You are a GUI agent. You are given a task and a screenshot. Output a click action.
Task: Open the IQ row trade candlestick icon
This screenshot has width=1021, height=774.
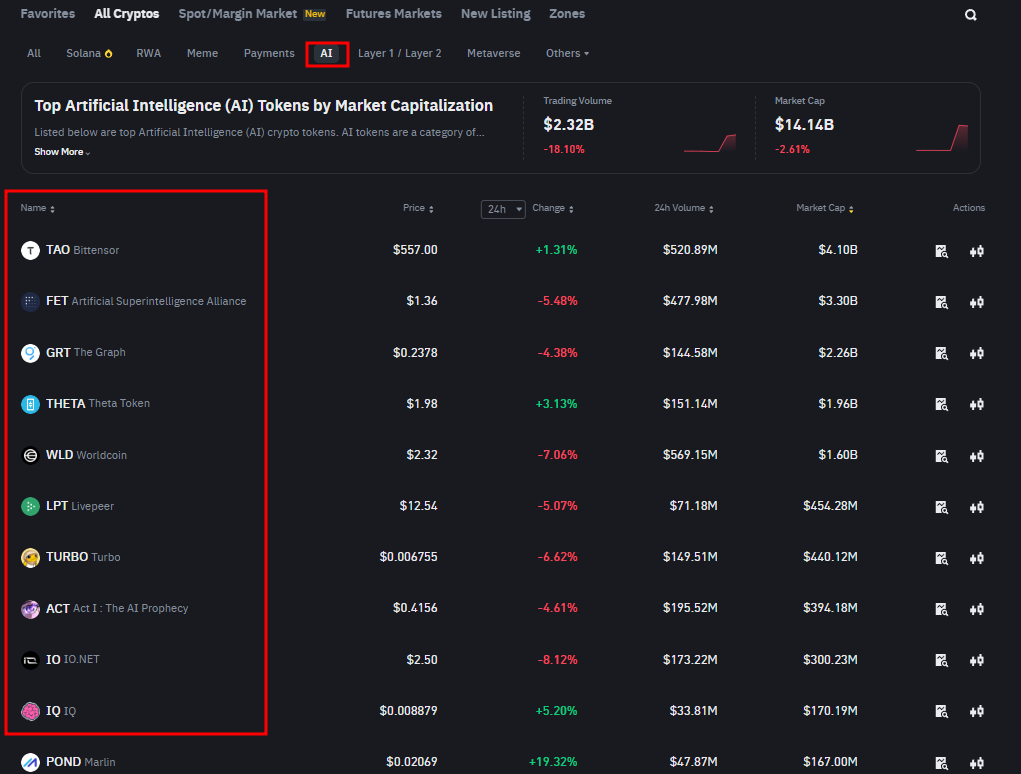(x=977, y=711)
